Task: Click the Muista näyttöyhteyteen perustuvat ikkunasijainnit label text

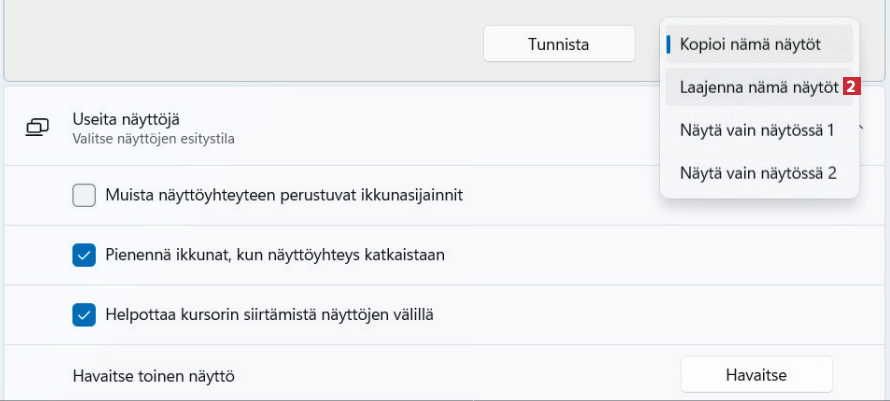Action: (x=283, y=195)
